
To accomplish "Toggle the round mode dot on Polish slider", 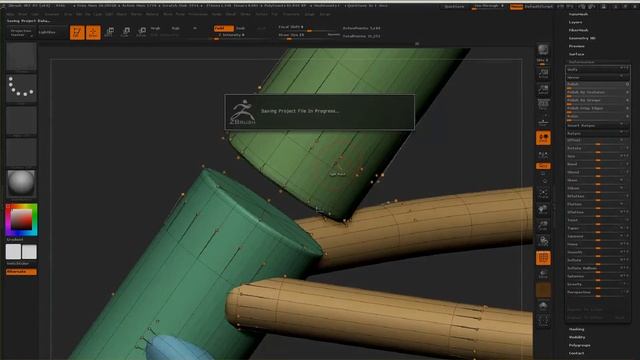I will tap(627, 84).
